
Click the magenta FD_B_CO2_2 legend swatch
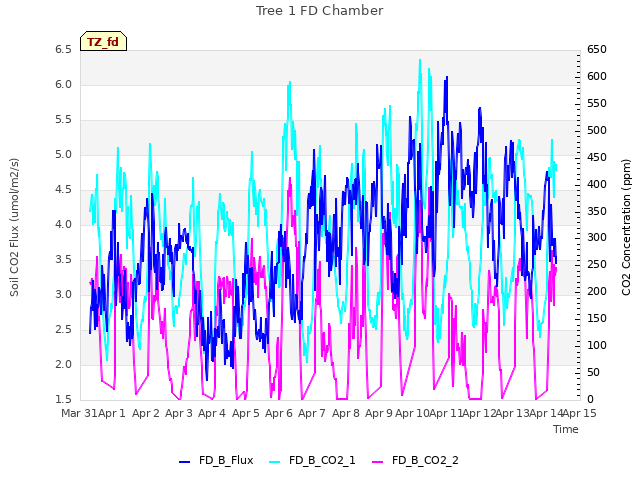[x=378, y=462]
